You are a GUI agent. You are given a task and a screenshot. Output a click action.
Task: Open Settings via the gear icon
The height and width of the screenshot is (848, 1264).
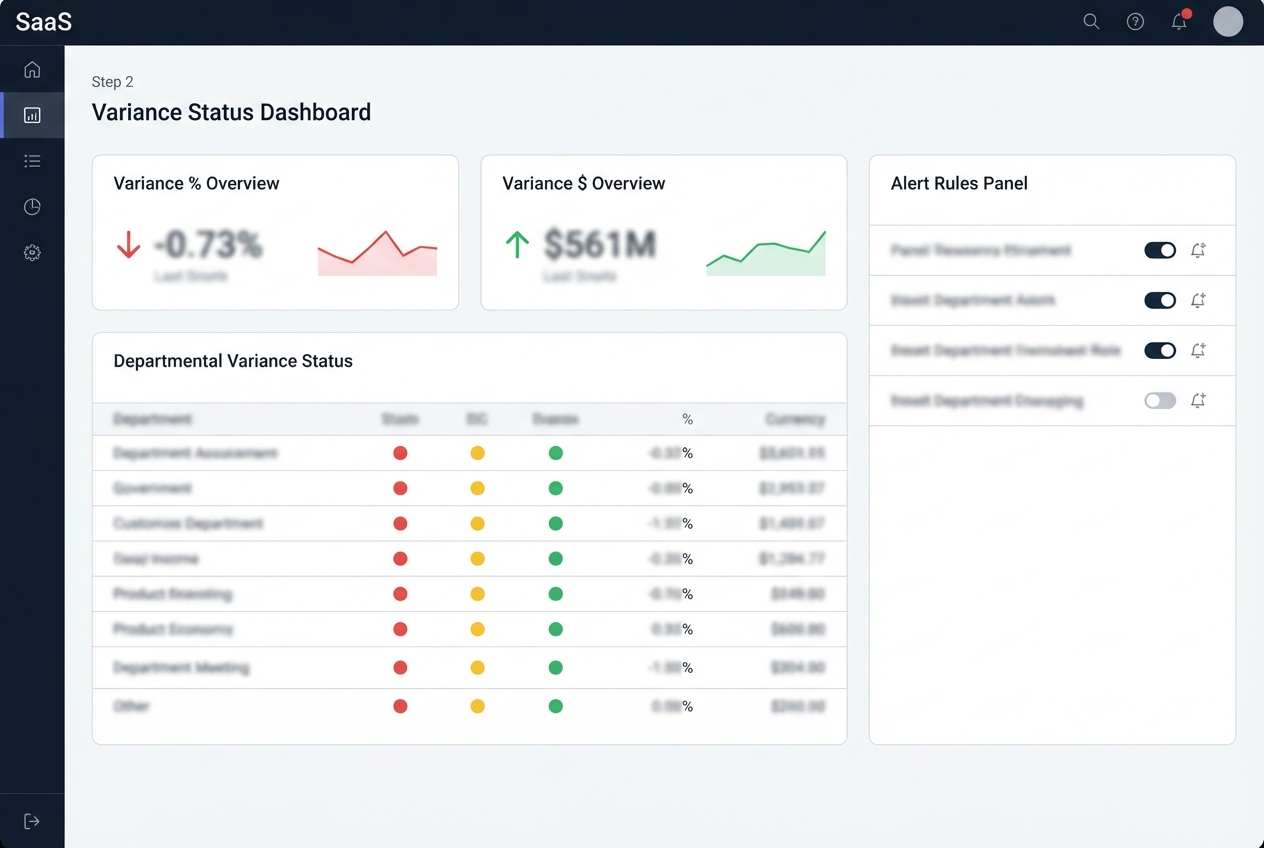point(32,252)
